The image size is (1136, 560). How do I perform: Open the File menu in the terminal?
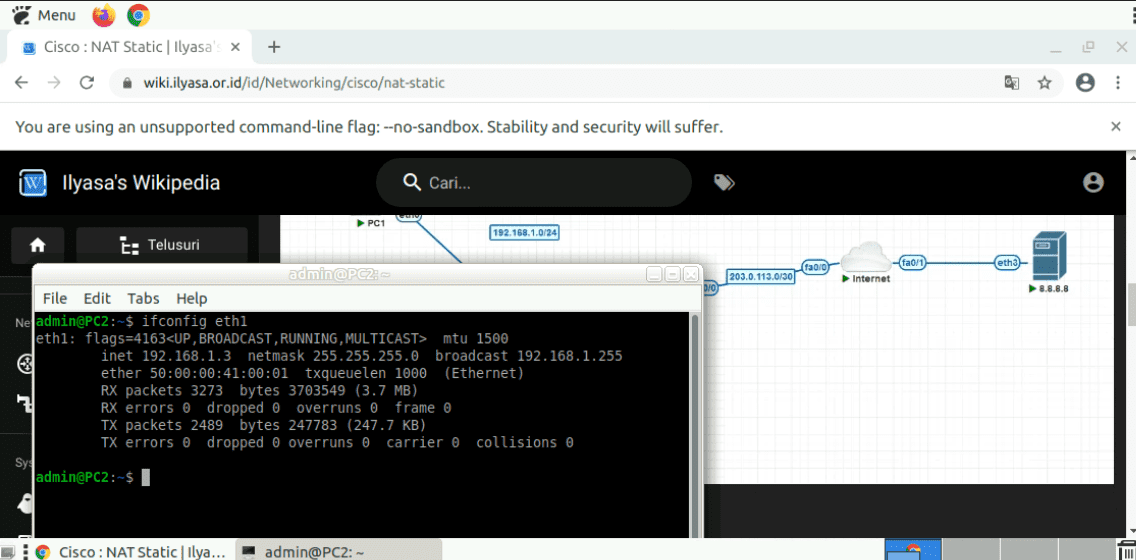[55, 298]
